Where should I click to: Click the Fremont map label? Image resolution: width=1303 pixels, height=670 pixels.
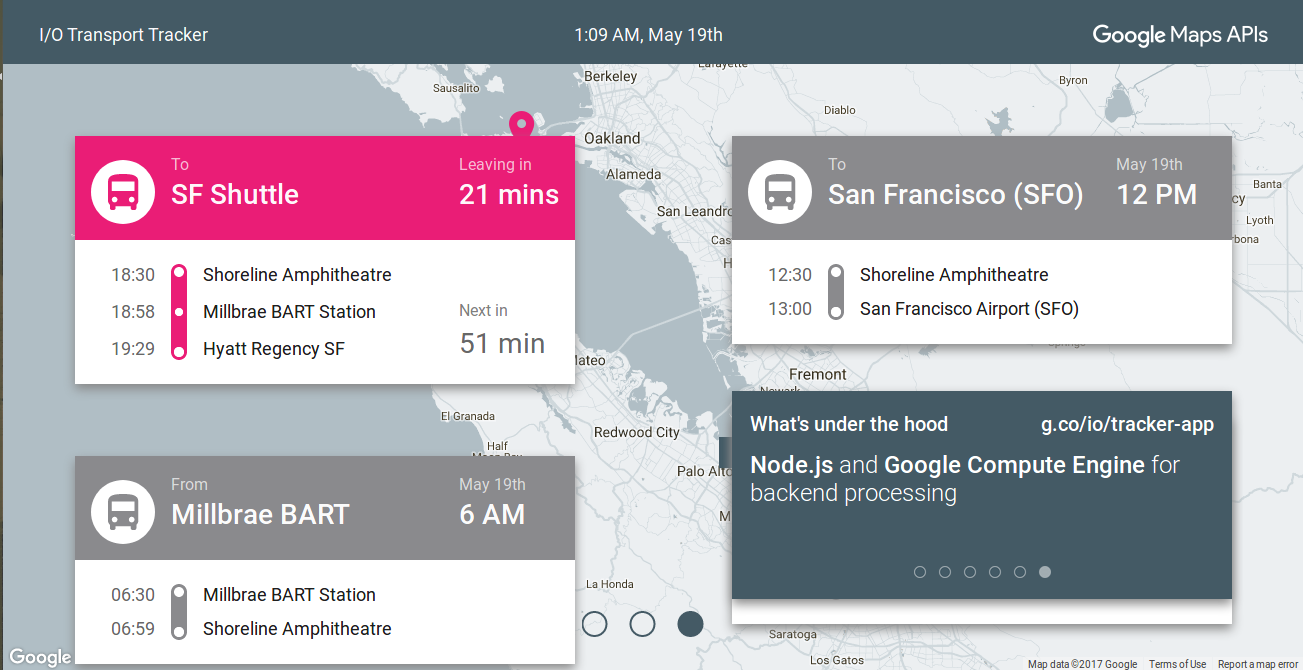point(818,374)
